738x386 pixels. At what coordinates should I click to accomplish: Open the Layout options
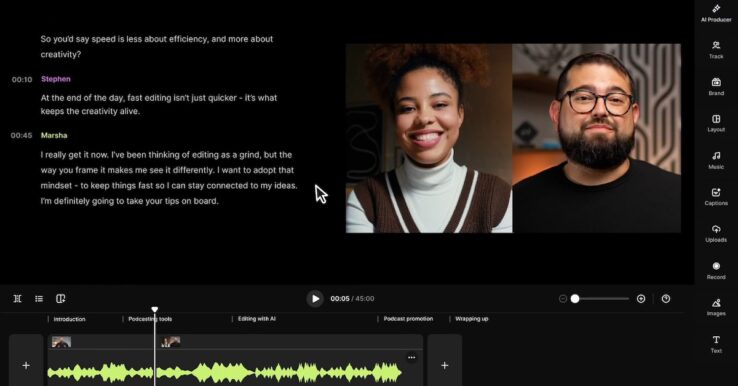(x=716, y=123)
